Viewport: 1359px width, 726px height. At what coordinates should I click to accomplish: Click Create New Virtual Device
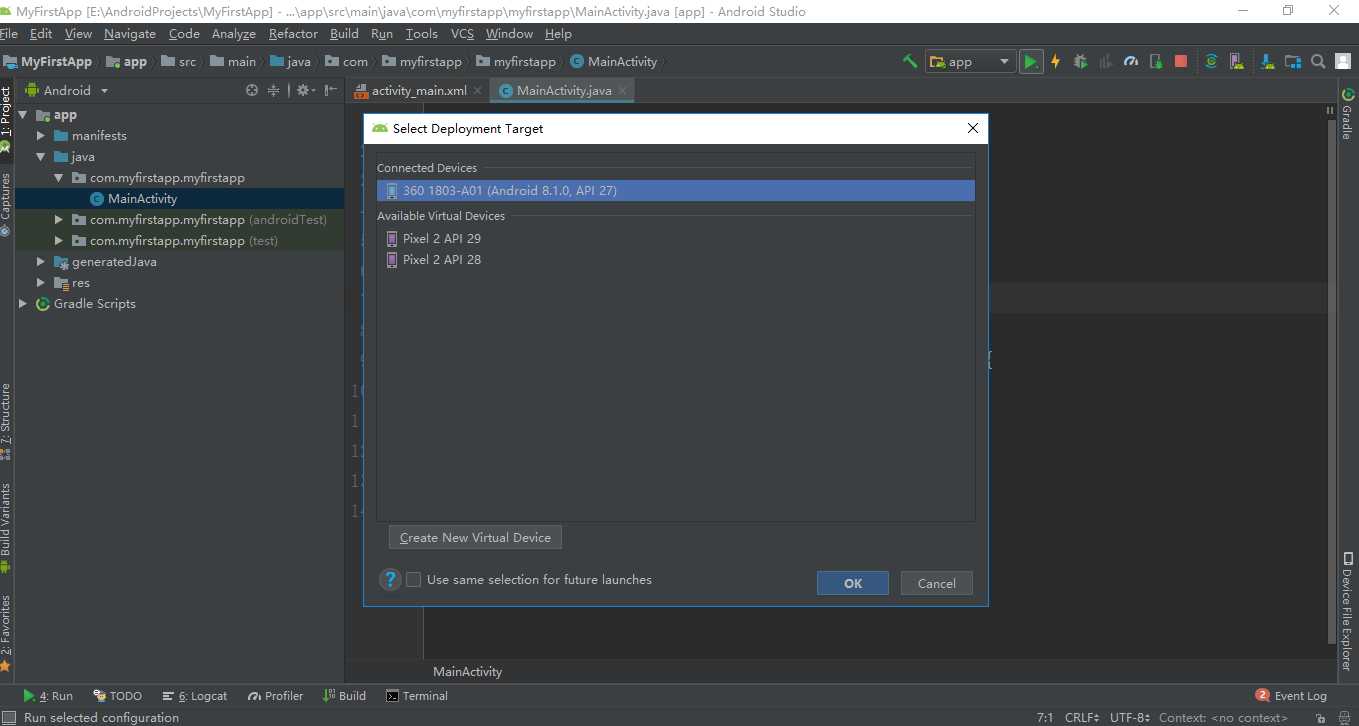point(475,537)
